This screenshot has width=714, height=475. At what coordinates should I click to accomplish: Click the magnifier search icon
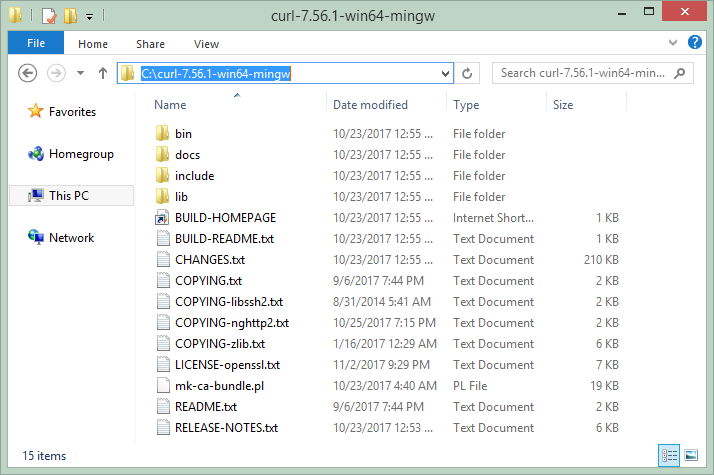(x=679, y=73)
